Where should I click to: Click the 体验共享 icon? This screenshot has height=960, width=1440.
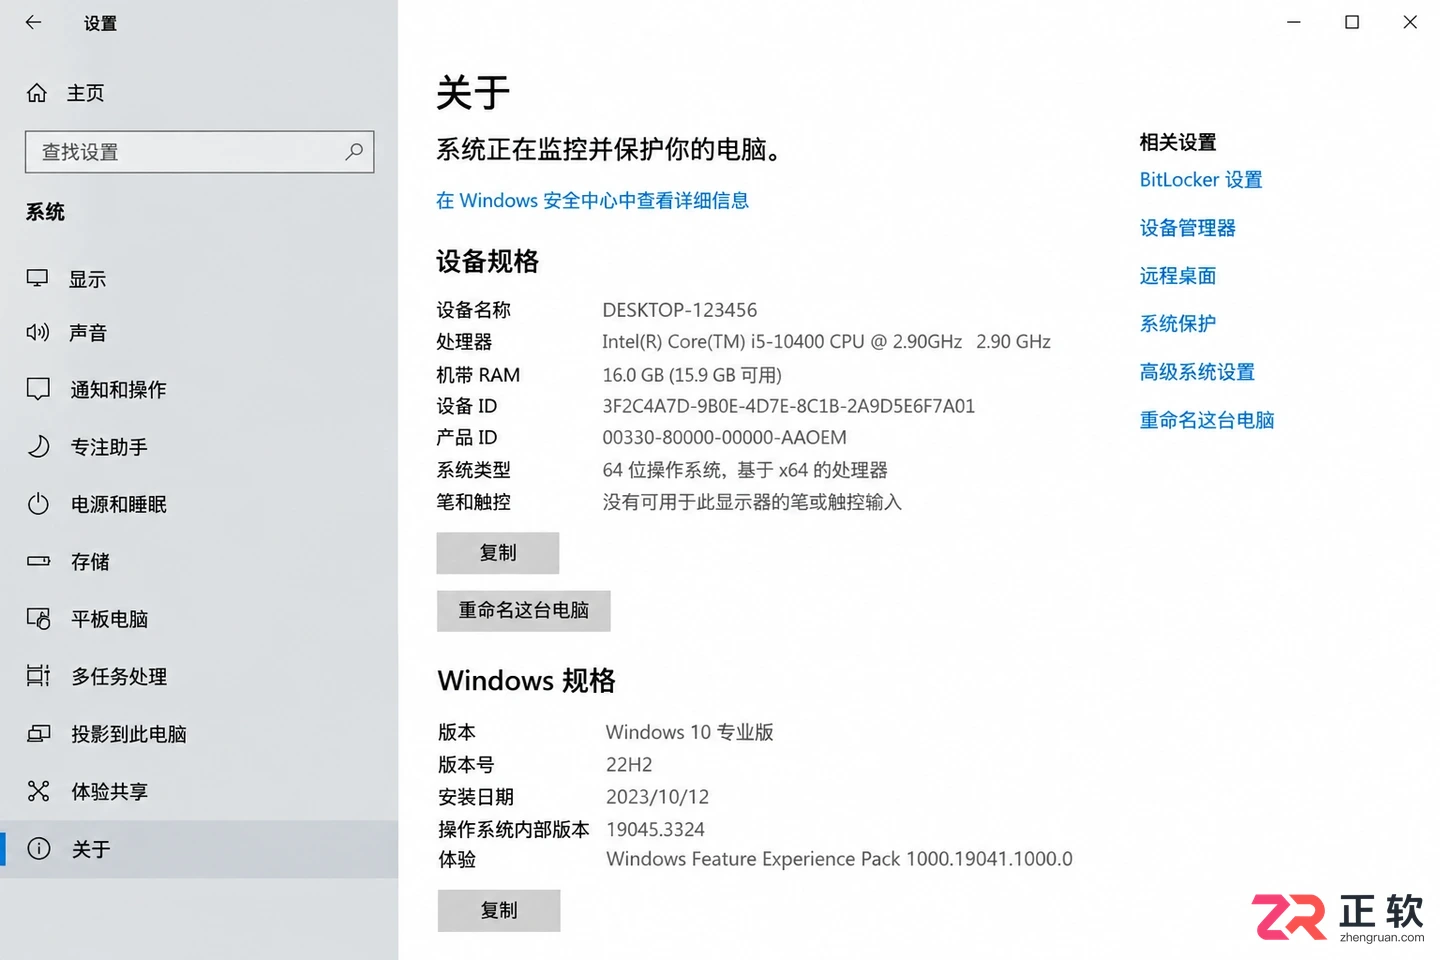(x=38, y=792)
